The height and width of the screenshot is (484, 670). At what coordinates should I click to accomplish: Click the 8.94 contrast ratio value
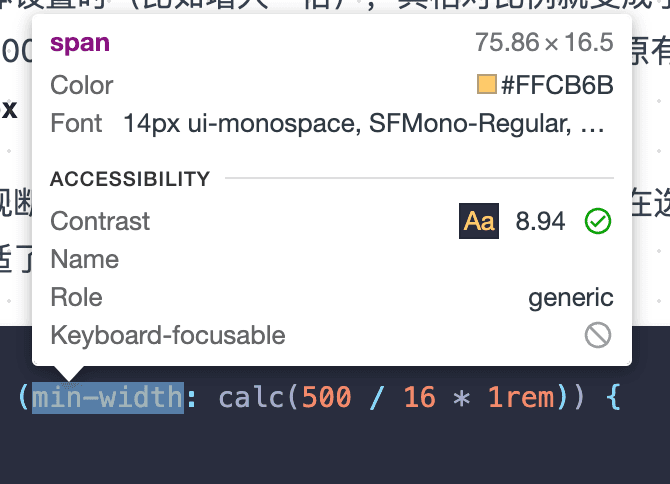540,221
